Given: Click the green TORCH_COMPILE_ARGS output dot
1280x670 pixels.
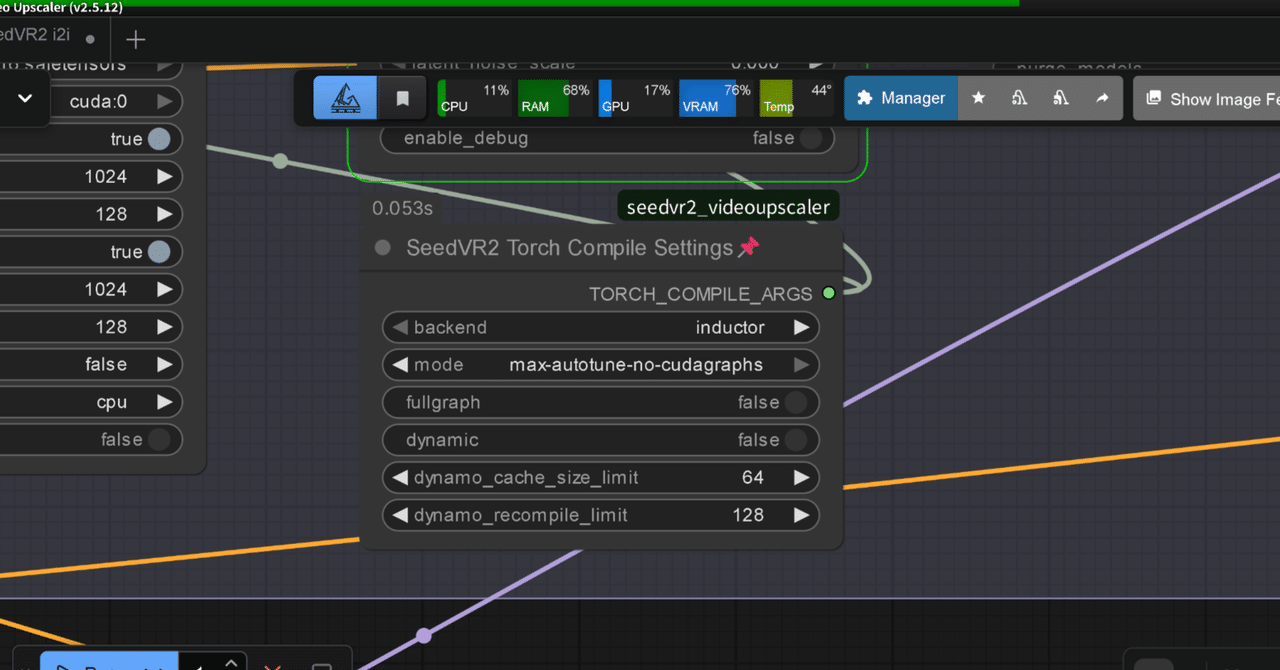Looking at the screenshot, I should (x=828, y=293).
